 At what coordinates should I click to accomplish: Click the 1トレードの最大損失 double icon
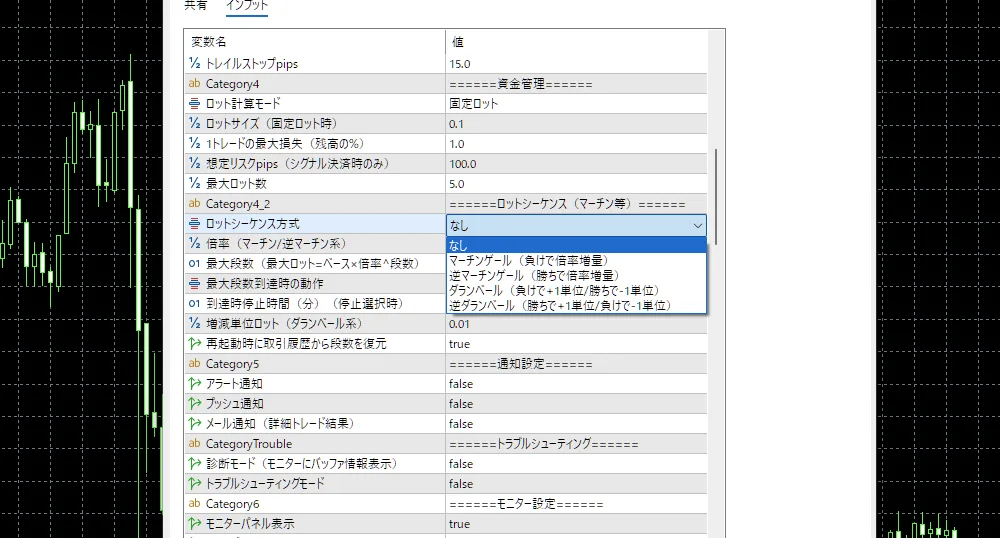(x=195, y=143)
